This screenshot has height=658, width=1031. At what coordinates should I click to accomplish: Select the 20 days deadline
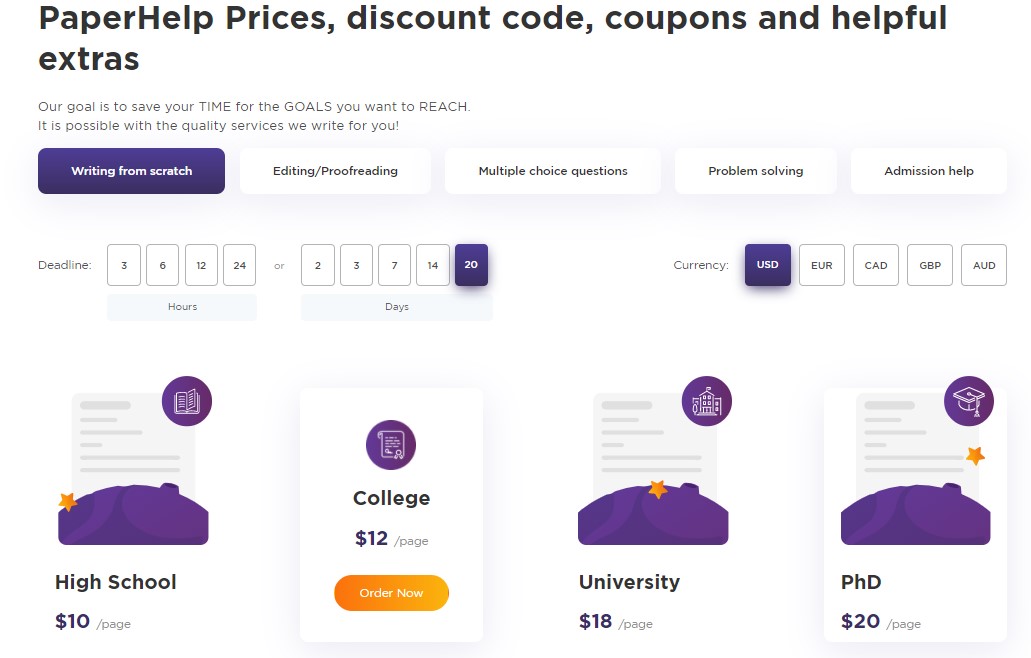471,265
